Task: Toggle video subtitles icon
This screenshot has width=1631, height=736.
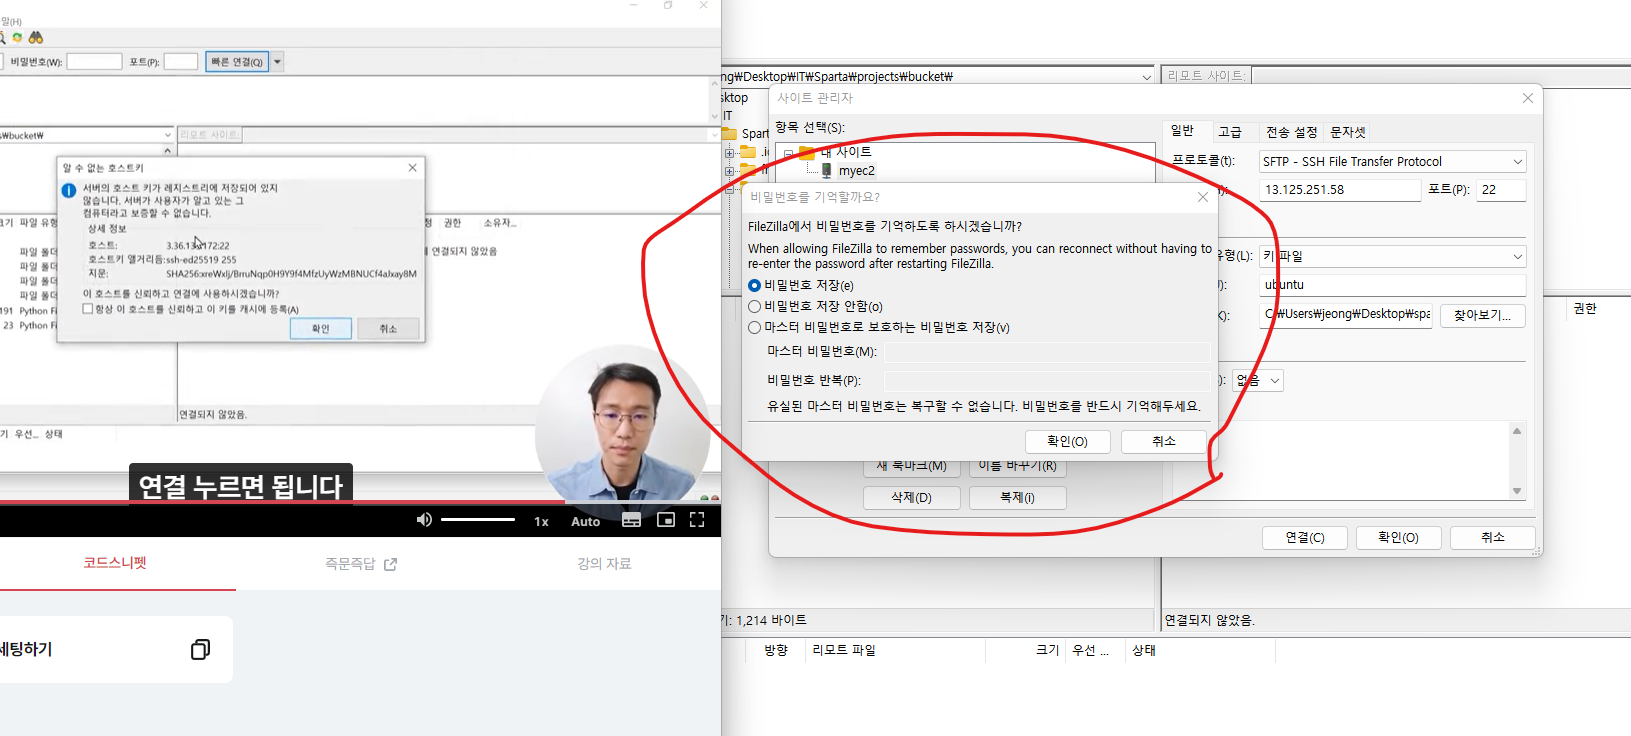Action: pos(631,520)
